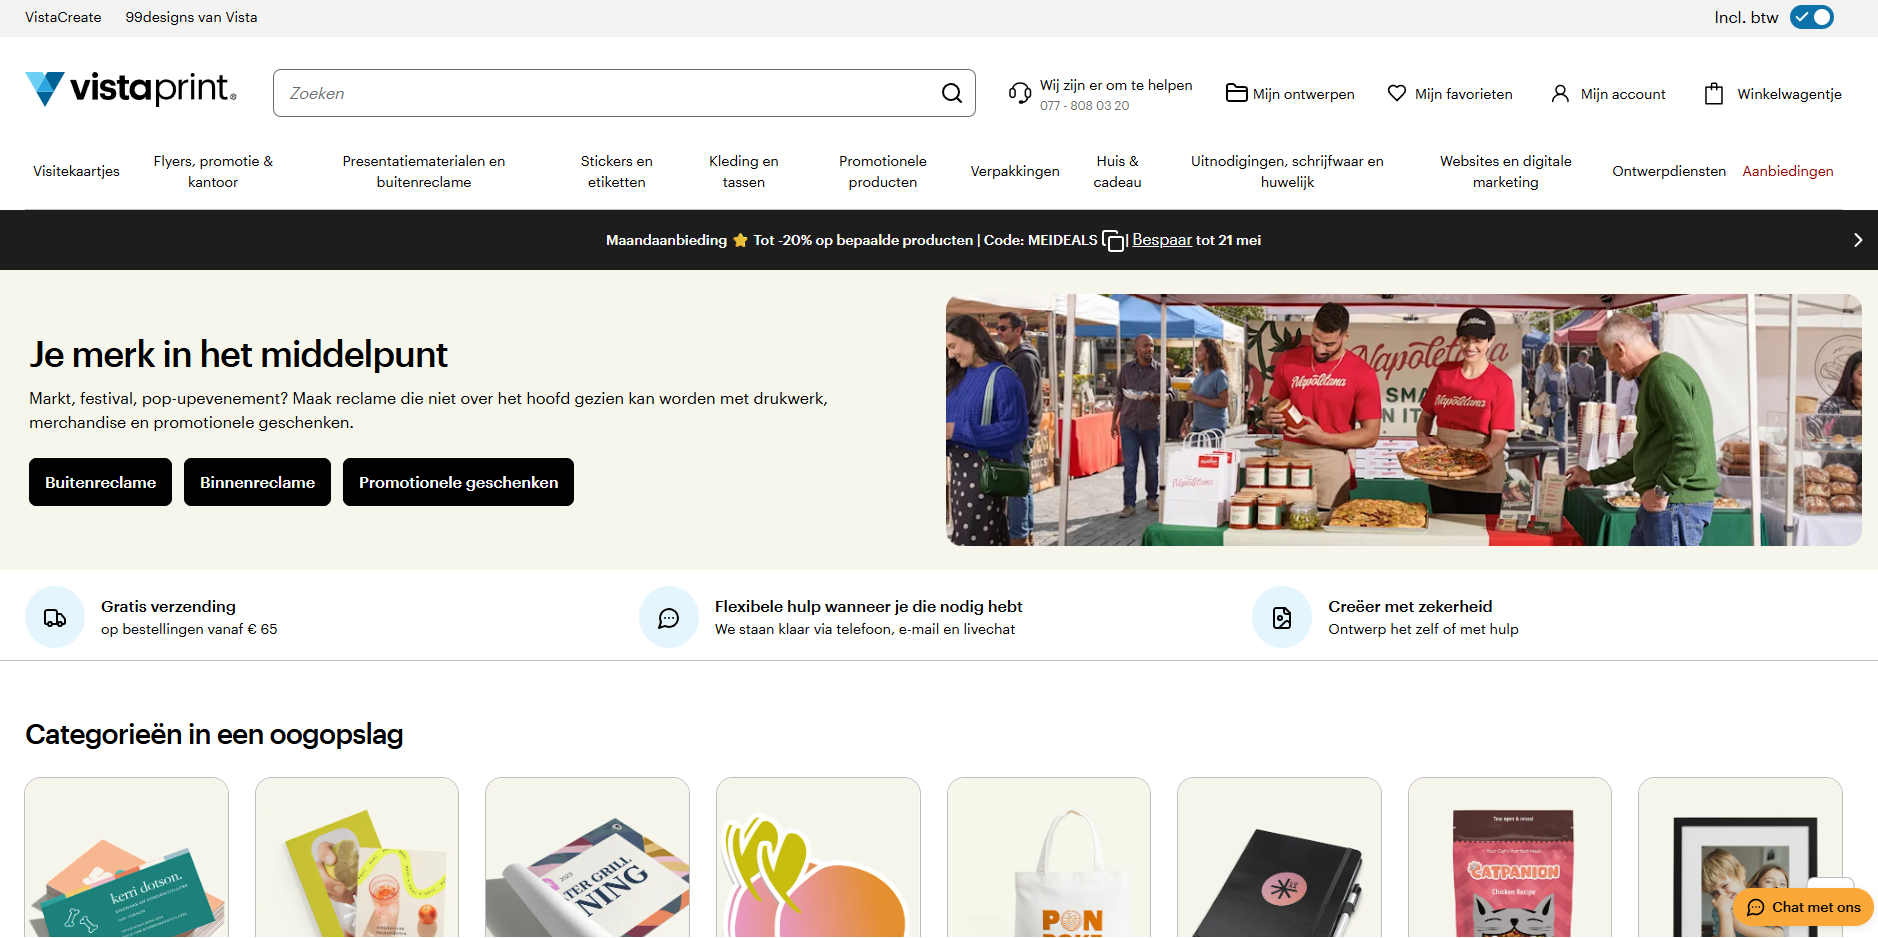Image resolution: width=1878 pixels, height=938 pixels.
Task: Click the Gratis verzending truck icon
Action: click(x=55, y=617)
